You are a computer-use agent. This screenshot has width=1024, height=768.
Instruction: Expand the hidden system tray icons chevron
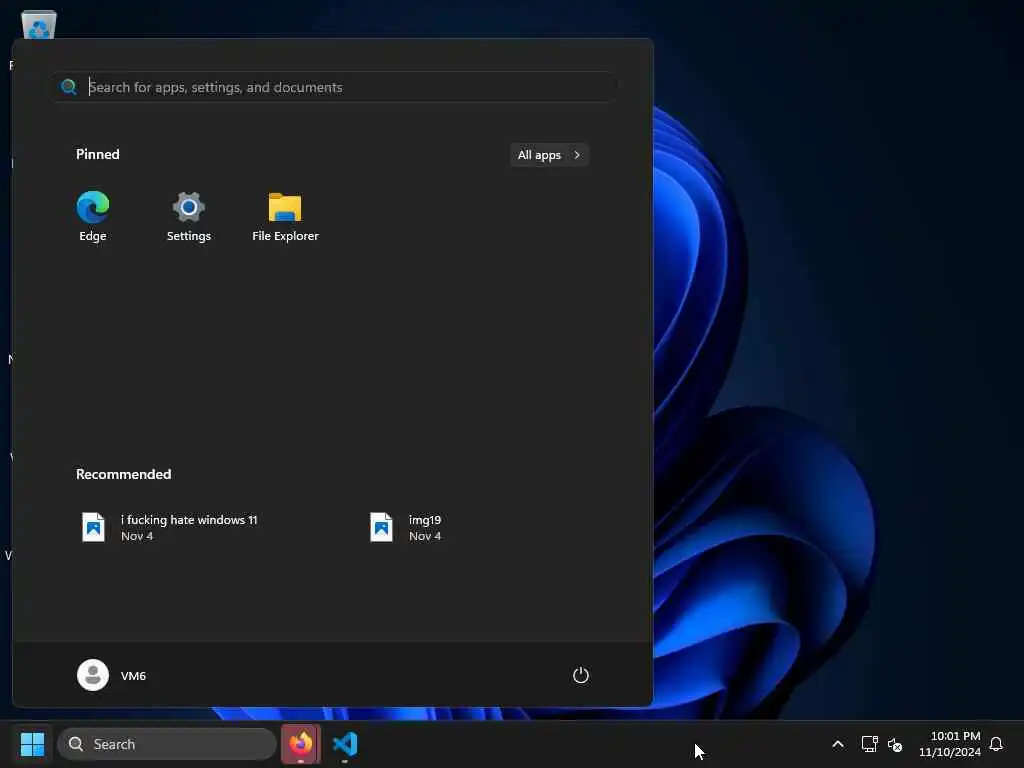(x=838, y=744)
